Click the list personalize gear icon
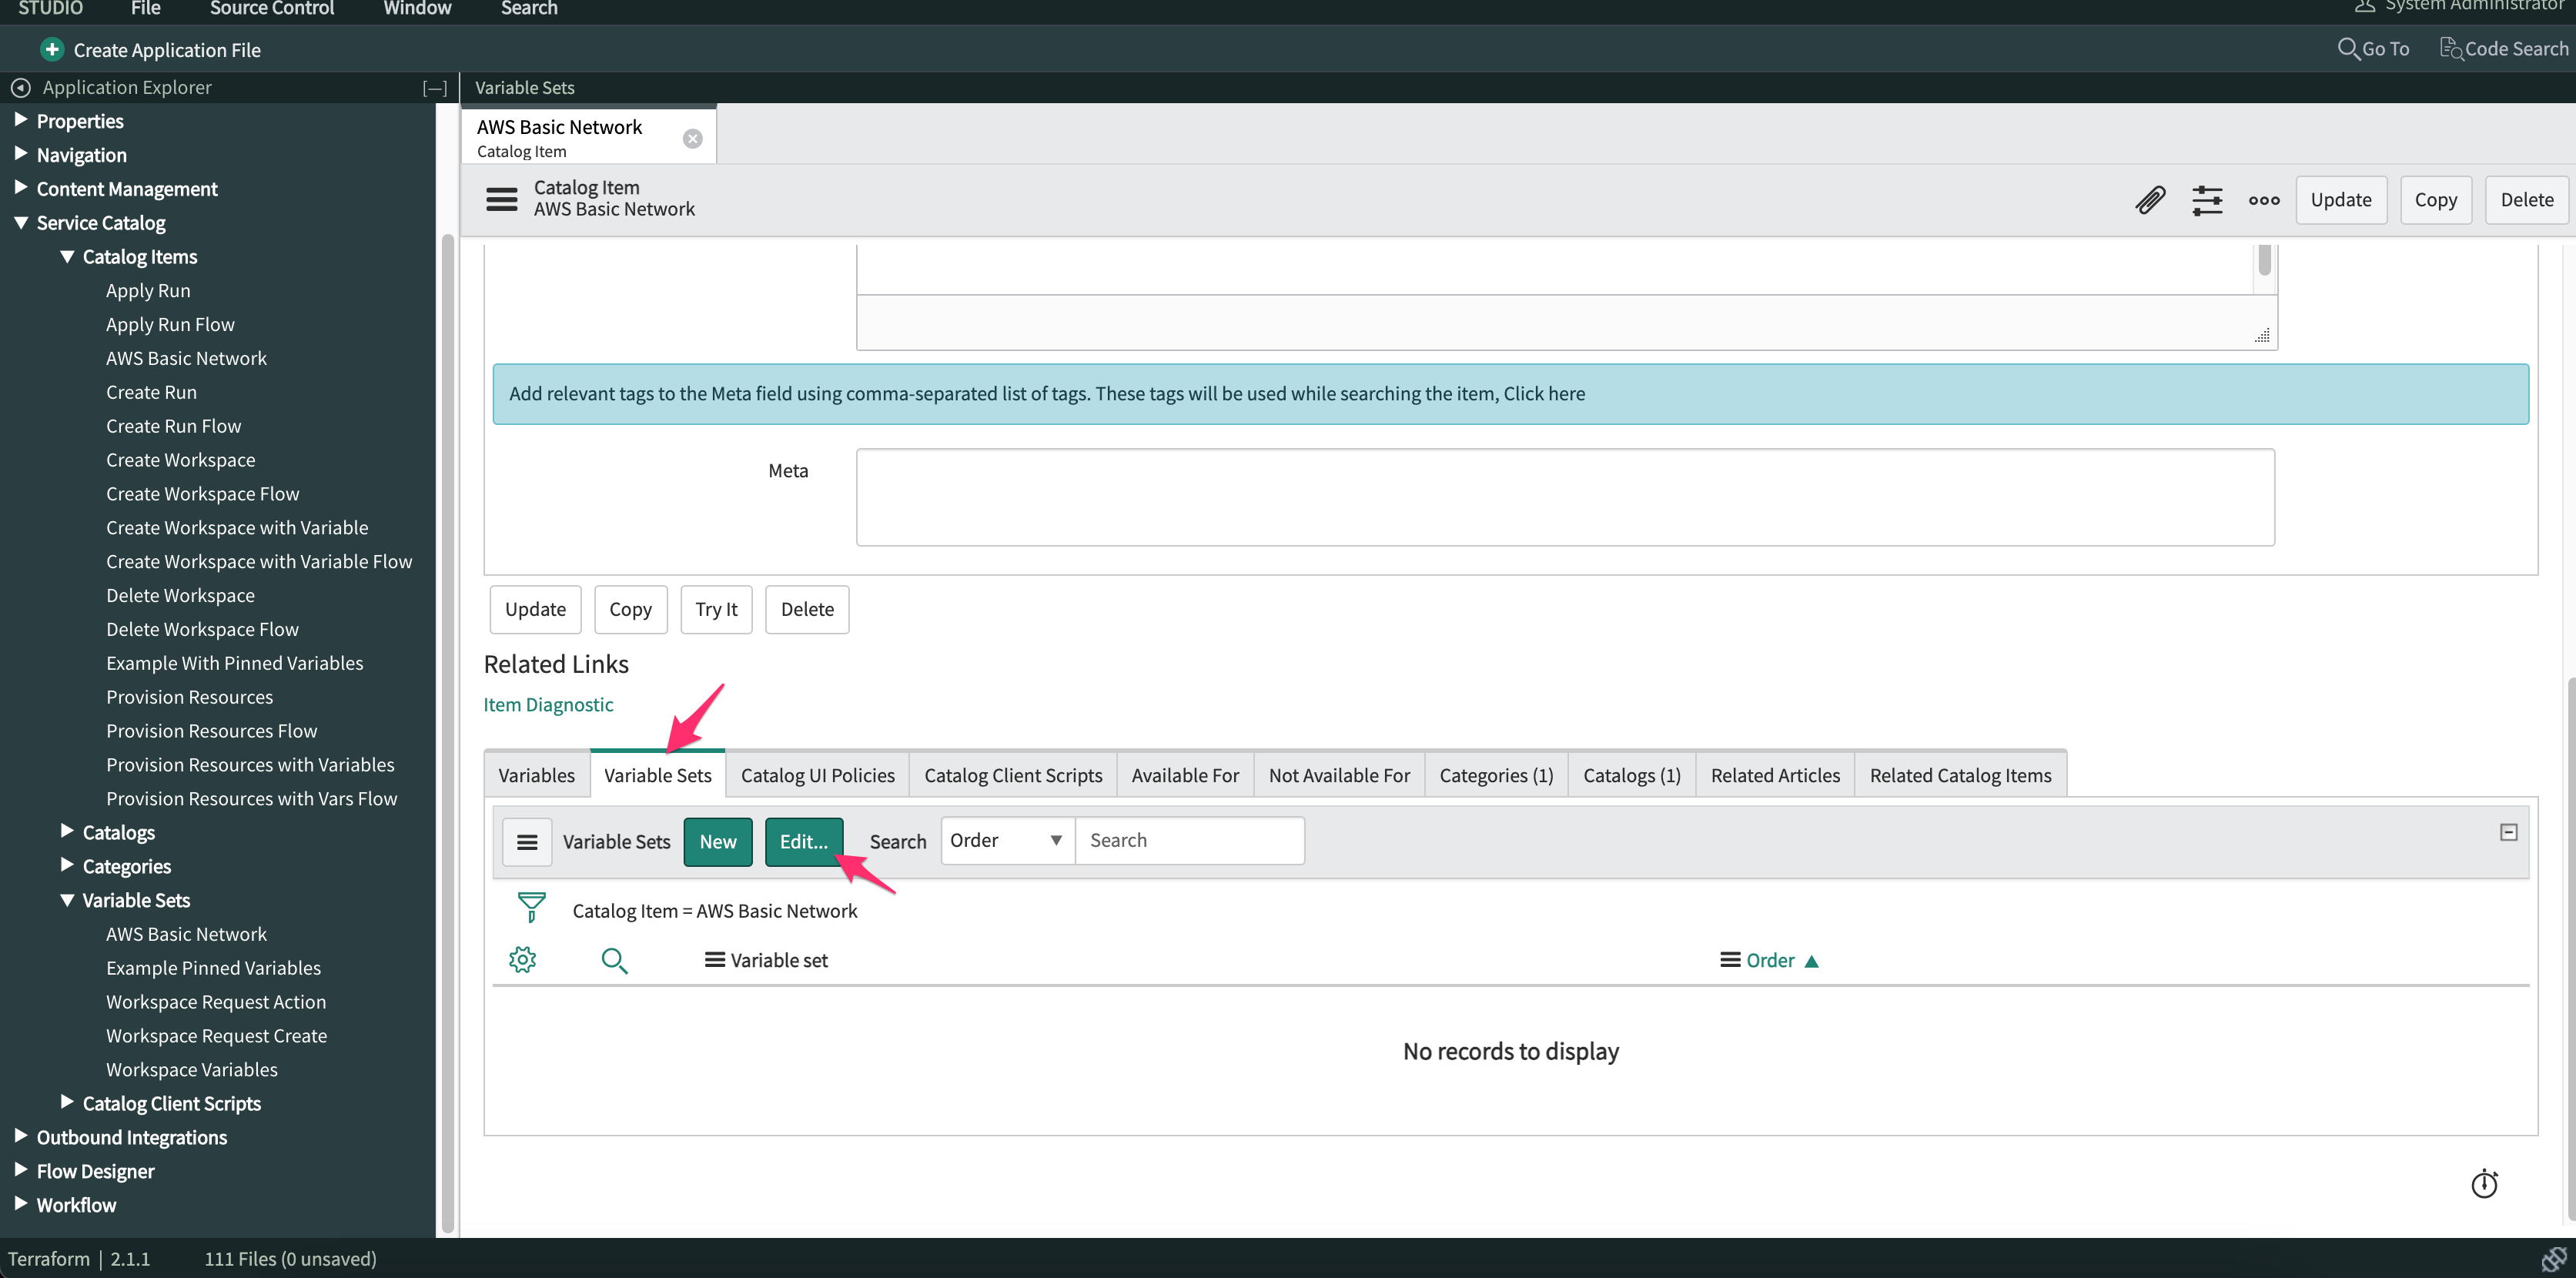The image size is (2576, 1278). tap(522, 960)
